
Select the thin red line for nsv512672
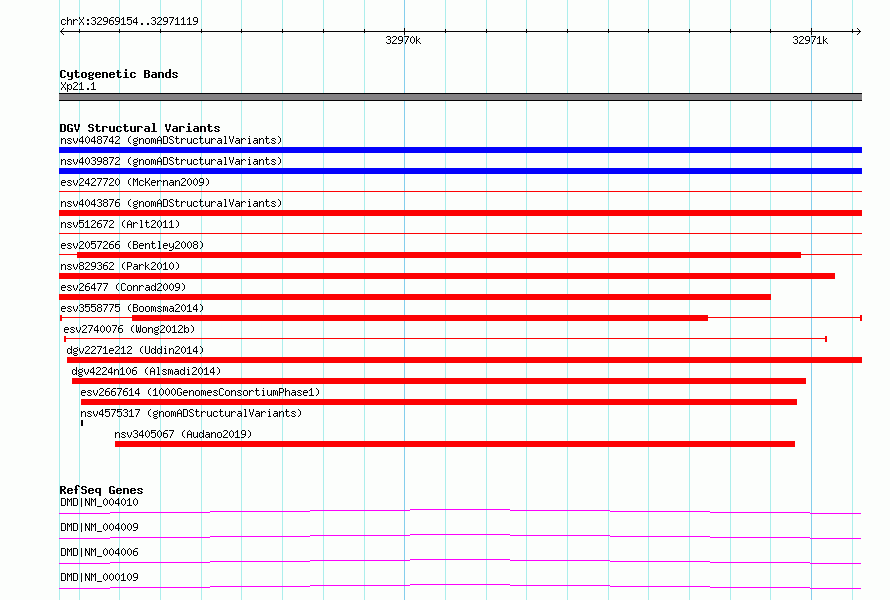pos(460,233)
